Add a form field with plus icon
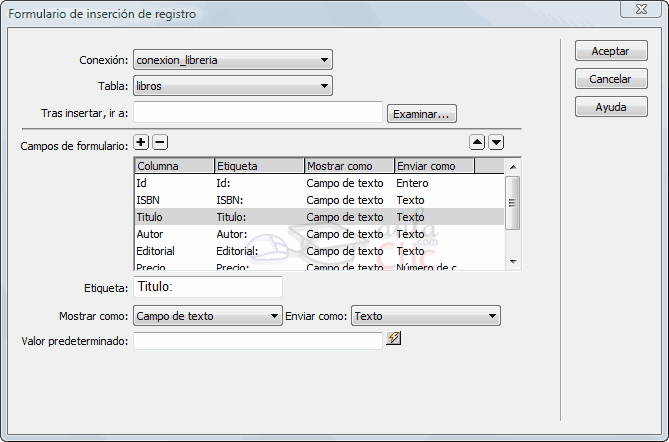The image size is (669, 442). click(x=141, y=142)
